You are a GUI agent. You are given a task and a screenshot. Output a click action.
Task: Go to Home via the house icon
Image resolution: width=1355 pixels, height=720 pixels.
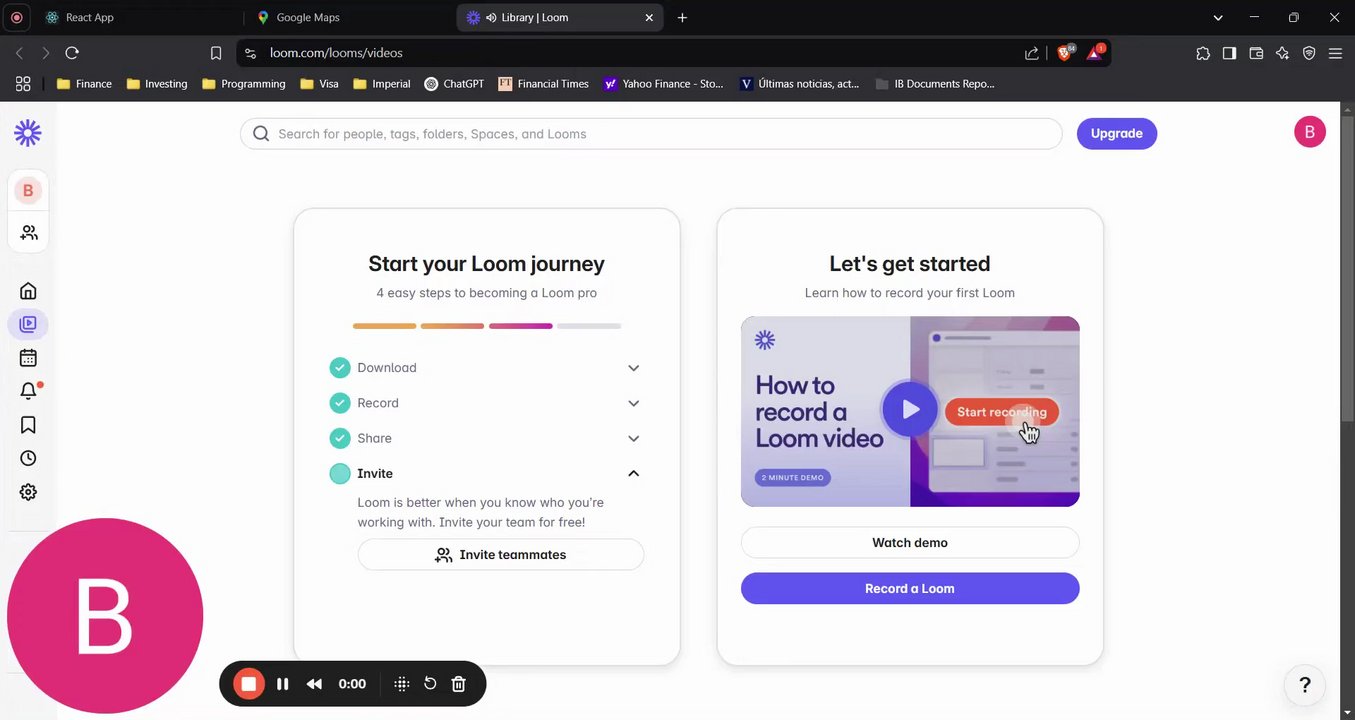tap(28, 291)
